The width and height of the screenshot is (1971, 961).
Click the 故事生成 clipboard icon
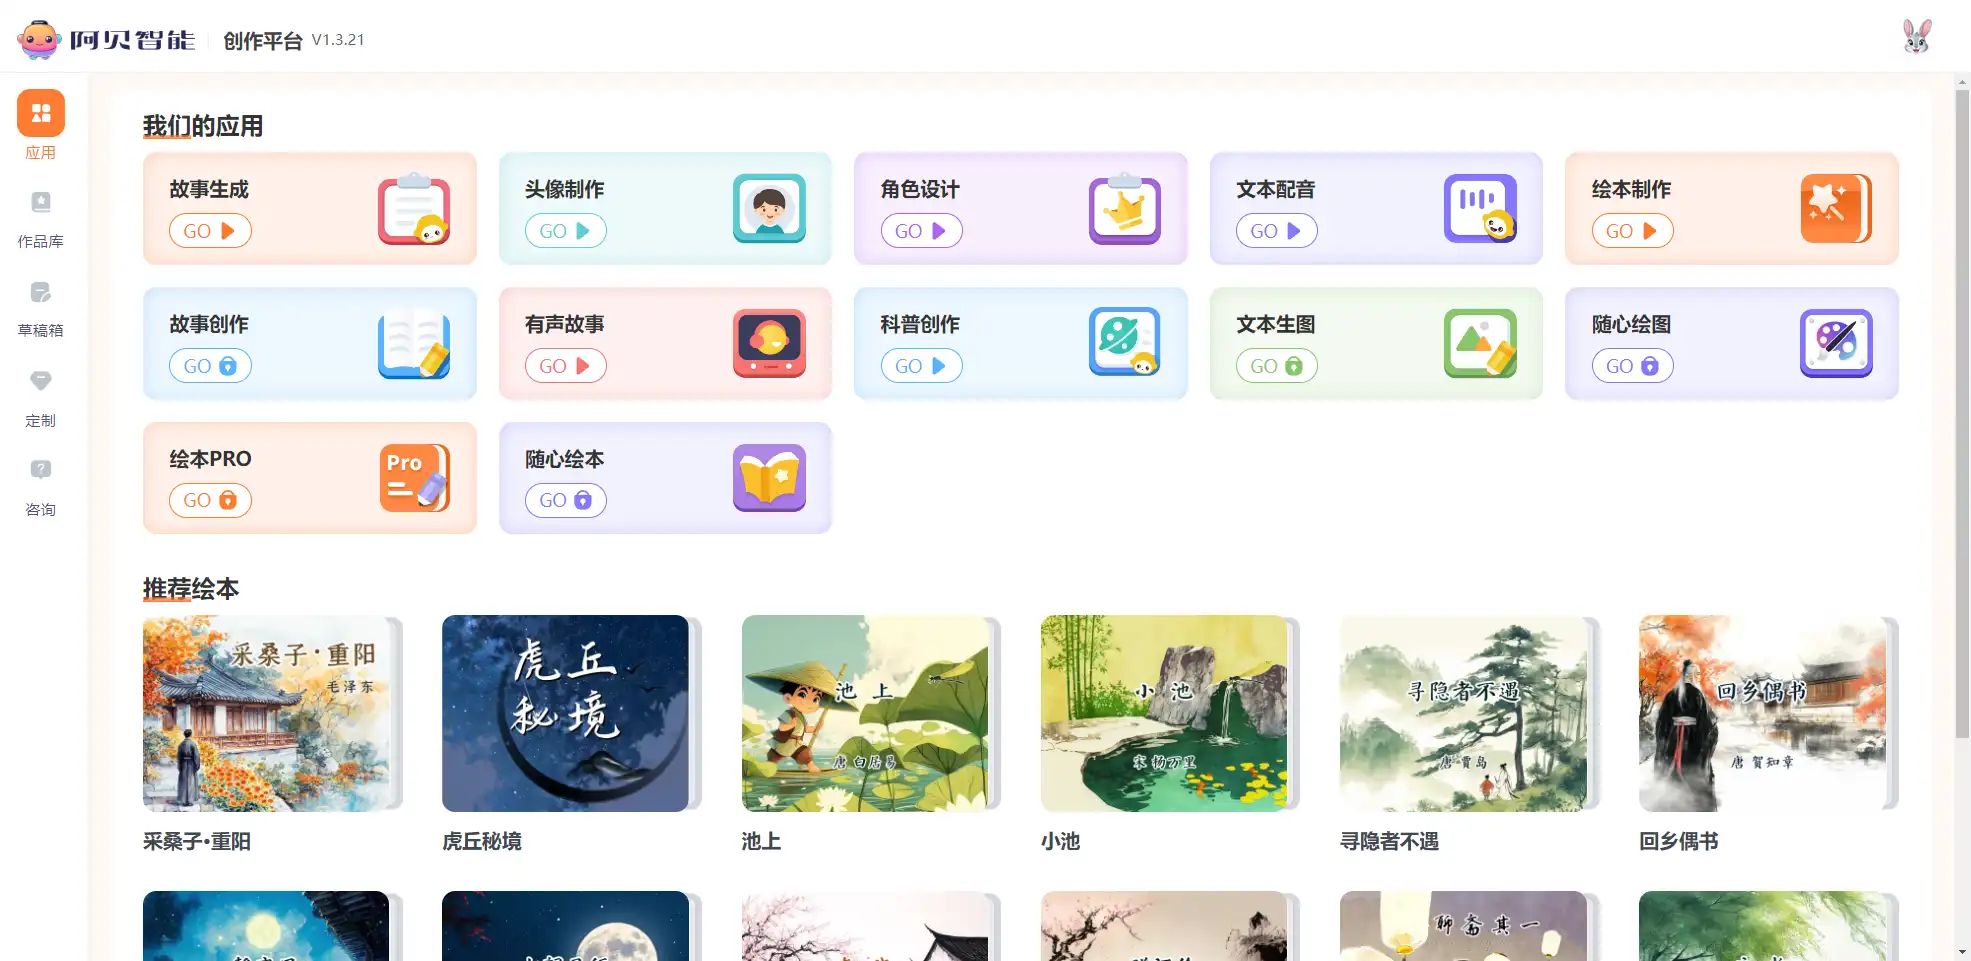414,209
